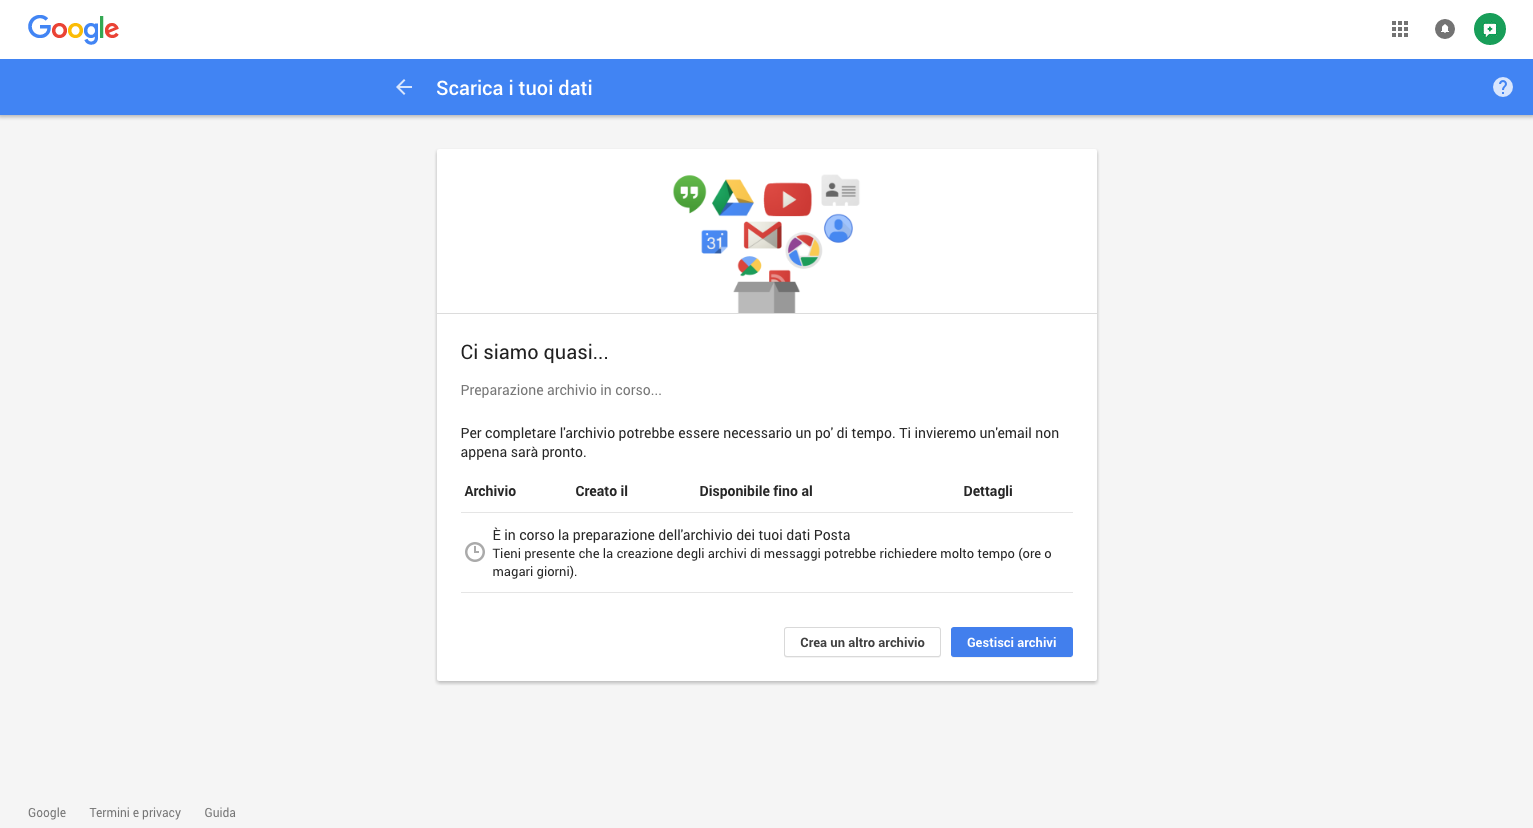Open the help question mark icon
Screen dimensions: 1533x828
coord(1503,87)
